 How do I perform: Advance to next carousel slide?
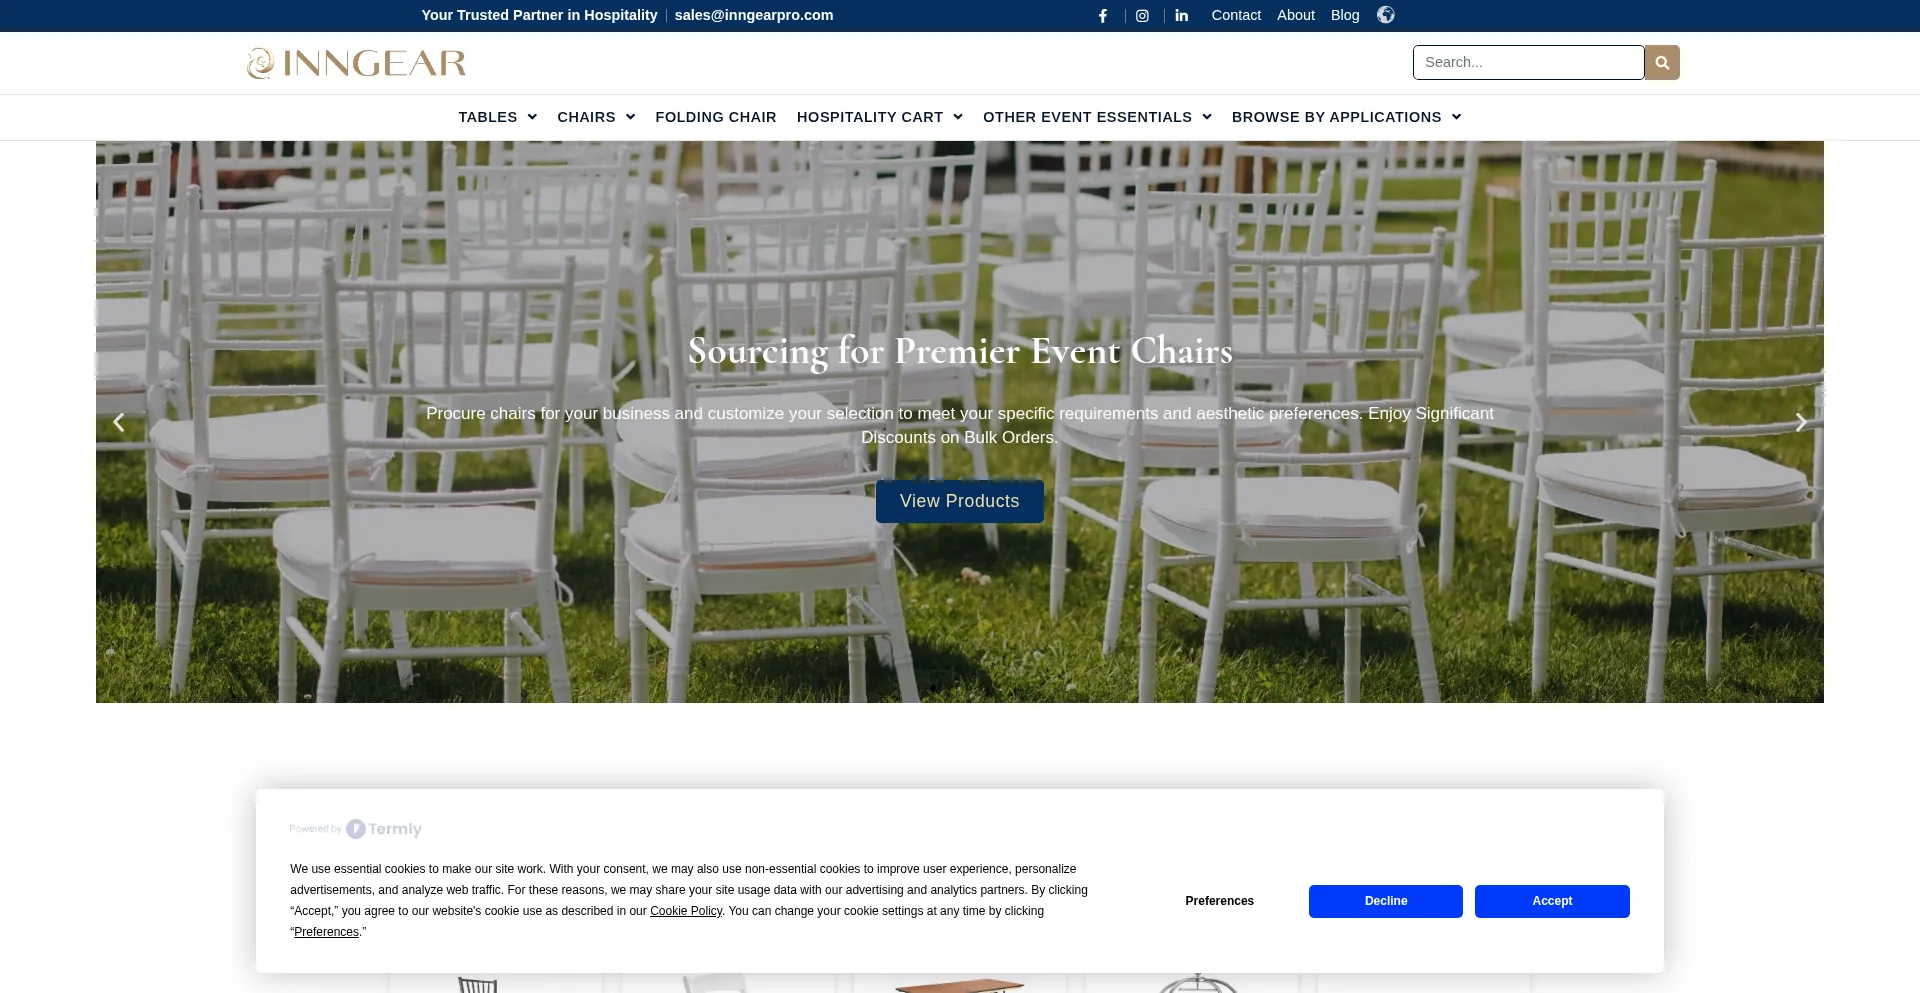coord(1800,421)
